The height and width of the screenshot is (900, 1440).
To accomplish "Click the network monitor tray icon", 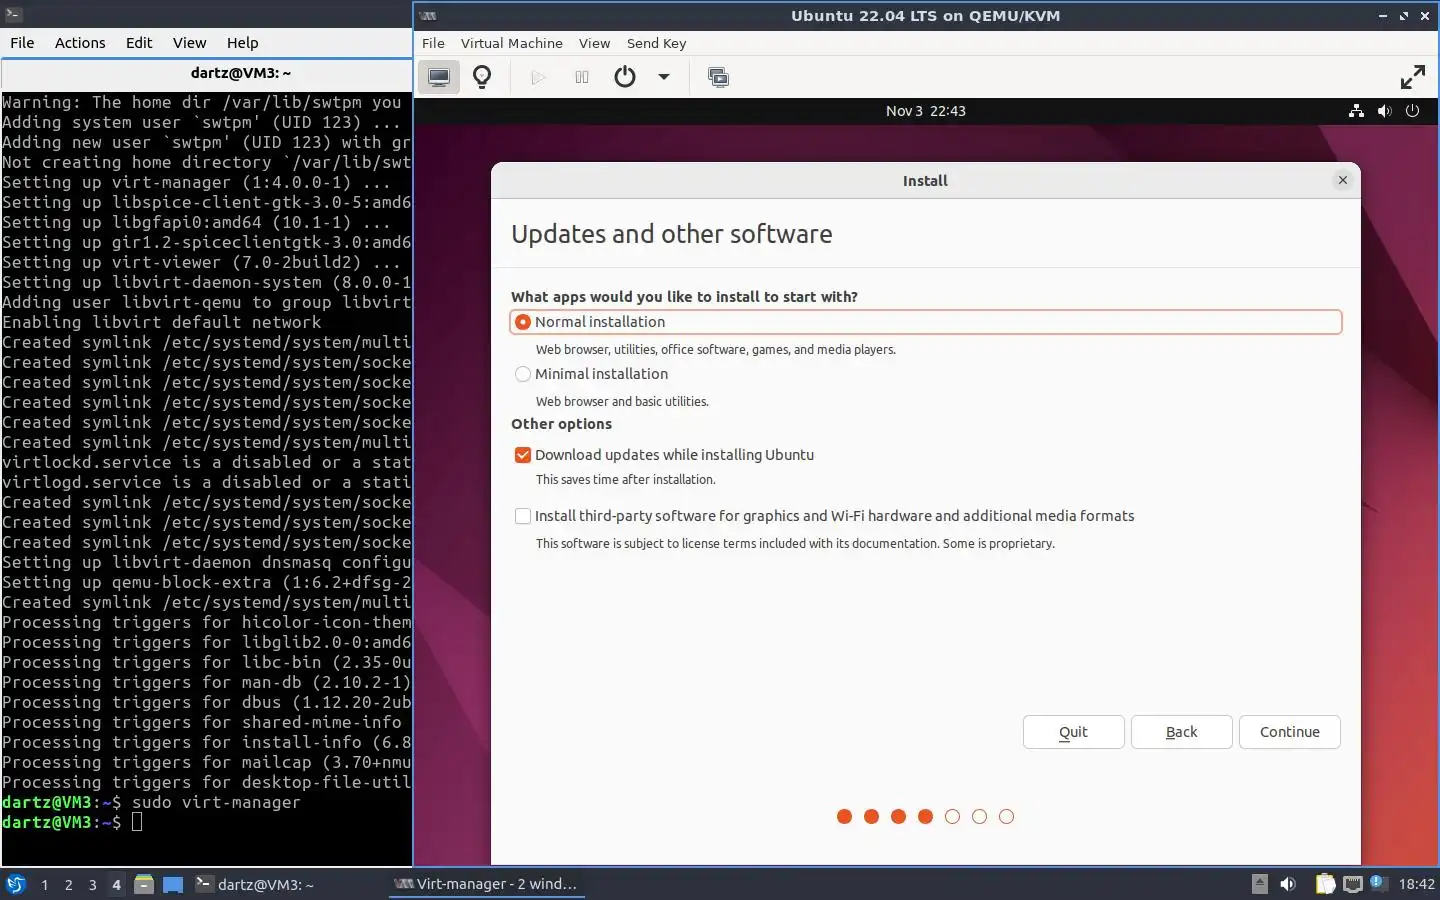I will [x=1353, y=884].
